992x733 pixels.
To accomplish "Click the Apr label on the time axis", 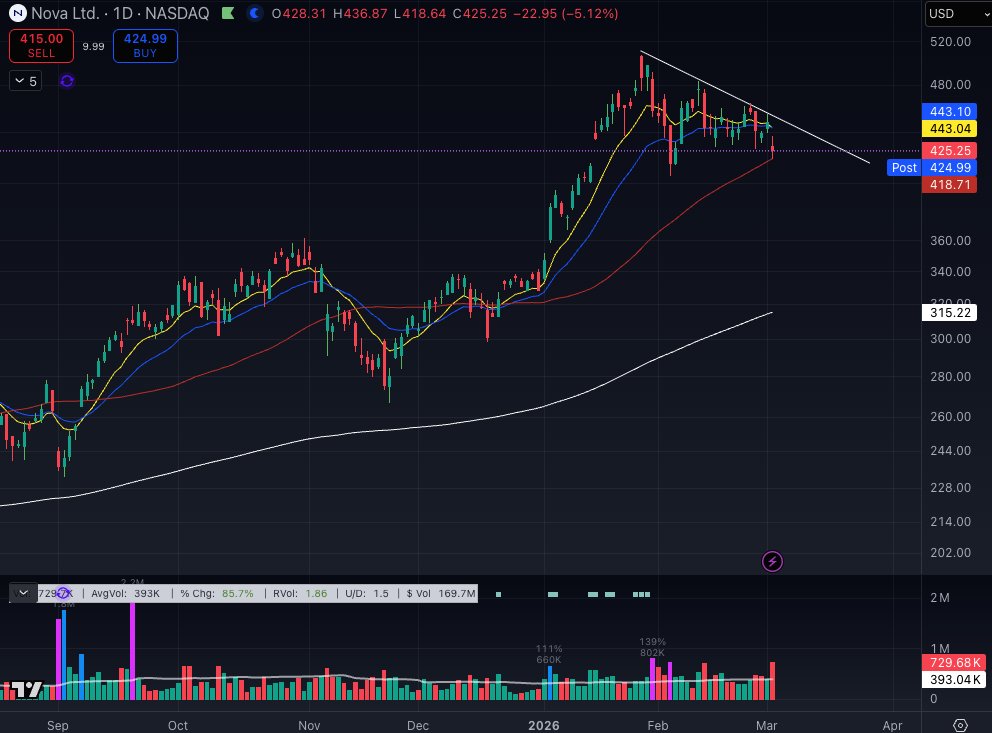I will pos(892,725).
